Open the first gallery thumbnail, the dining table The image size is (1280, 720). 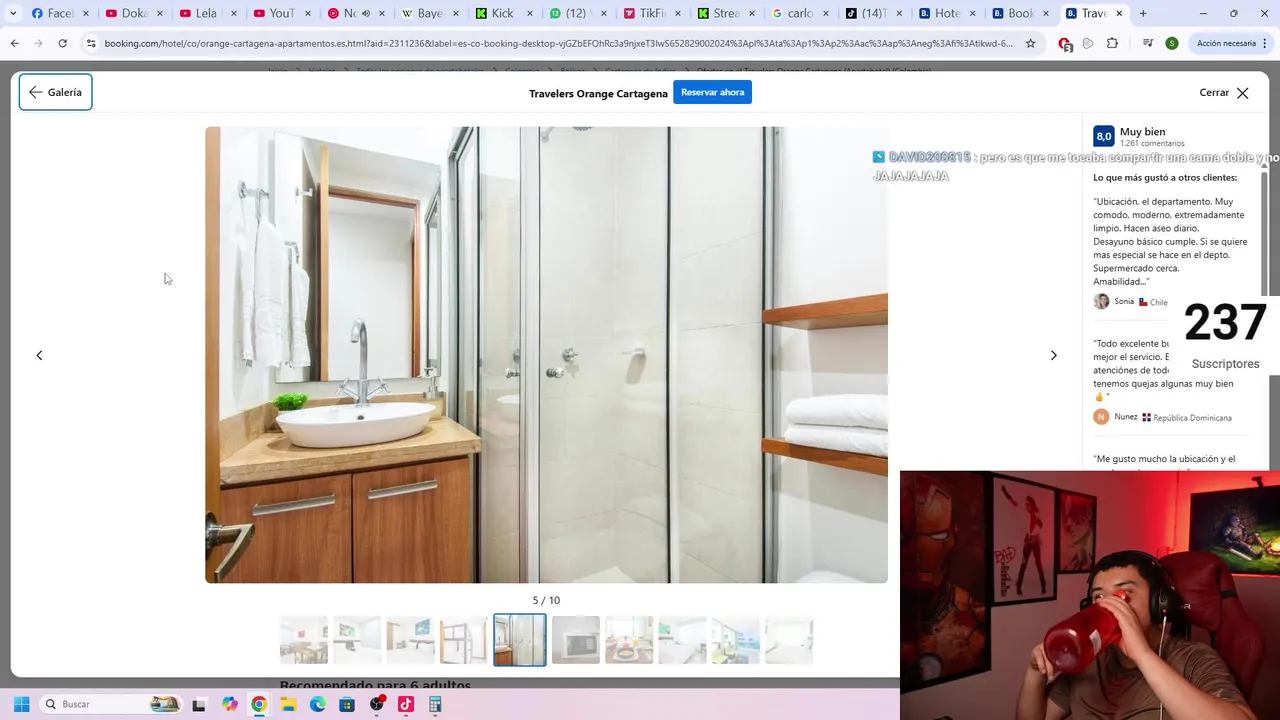[x=304, y=640]
